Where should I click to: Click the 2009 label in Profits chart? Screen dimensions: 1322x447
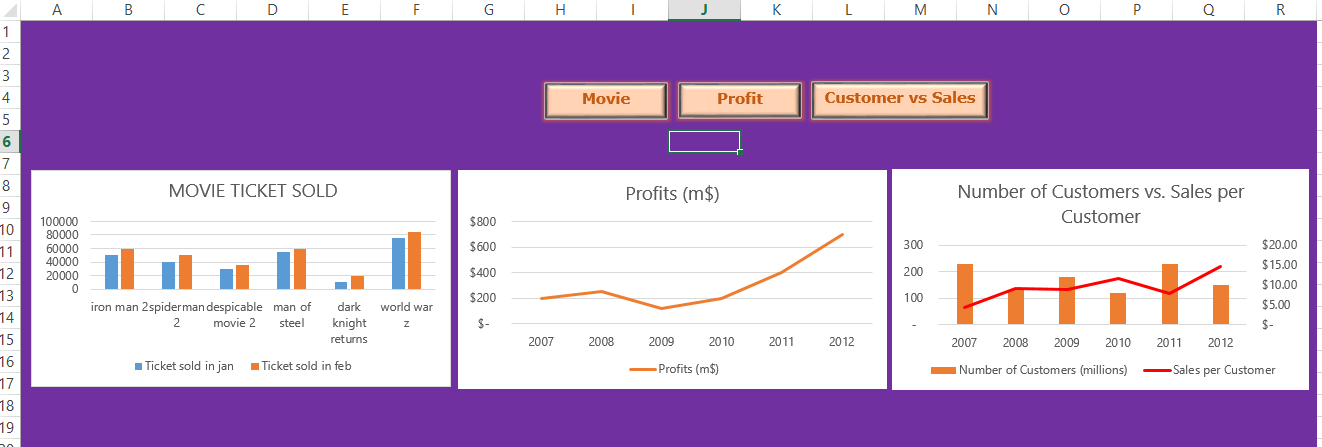(661, 341)
